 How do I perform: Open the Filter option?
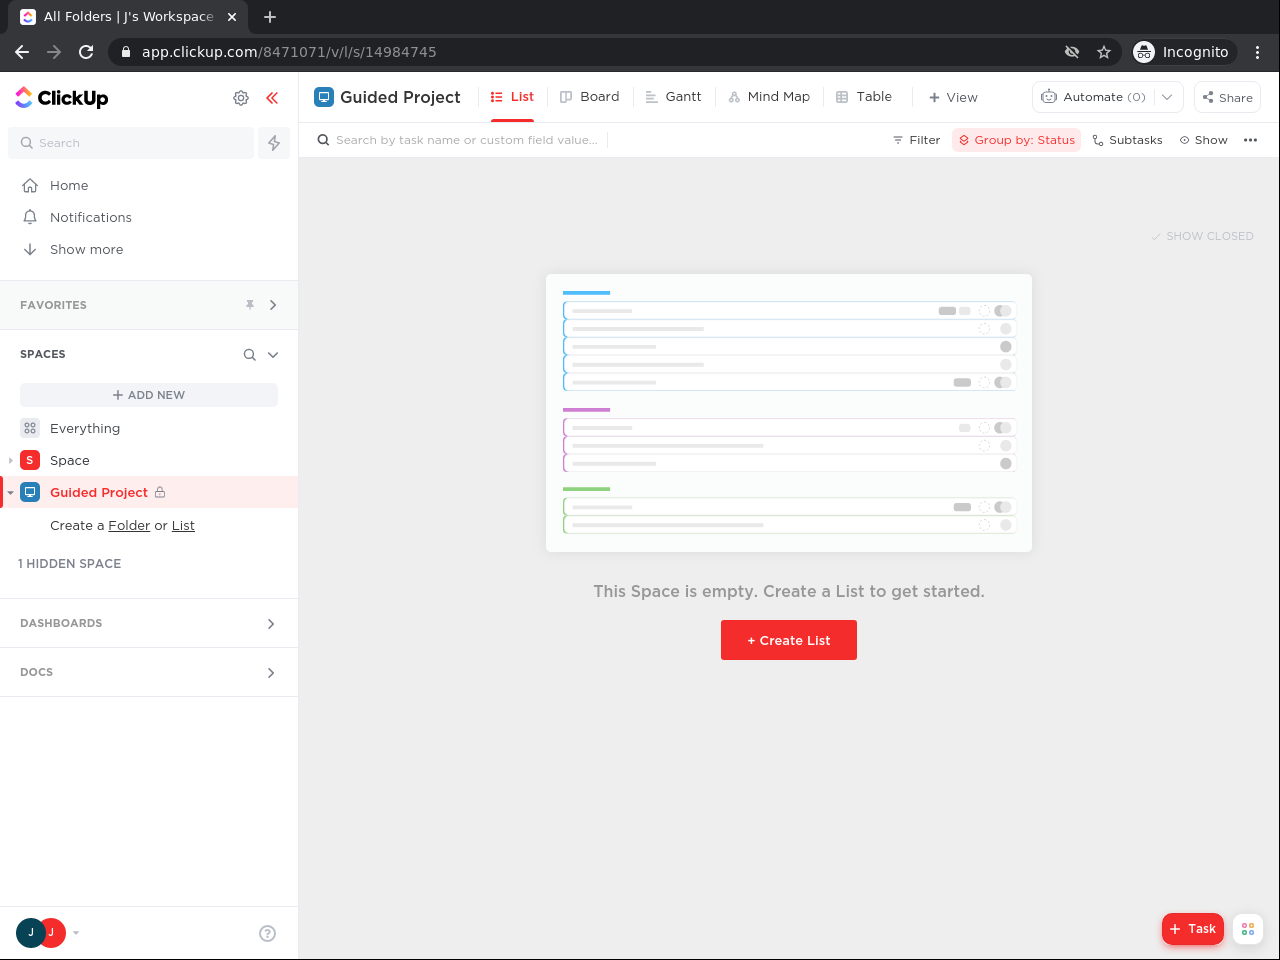(x=917, y=140)
